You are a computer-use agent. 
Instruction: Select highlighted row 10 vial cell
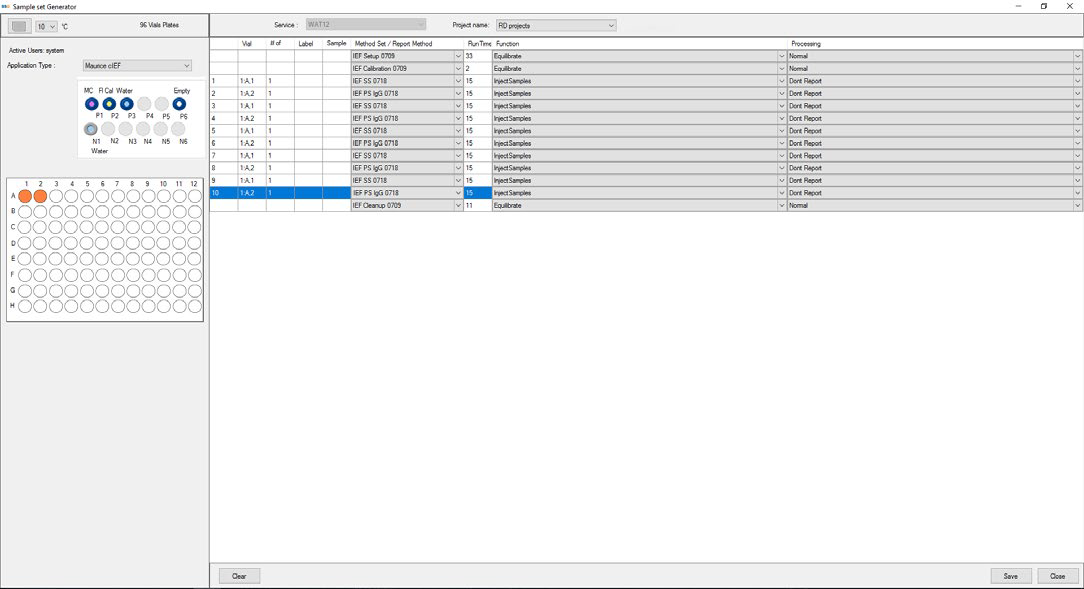point(251,193)
